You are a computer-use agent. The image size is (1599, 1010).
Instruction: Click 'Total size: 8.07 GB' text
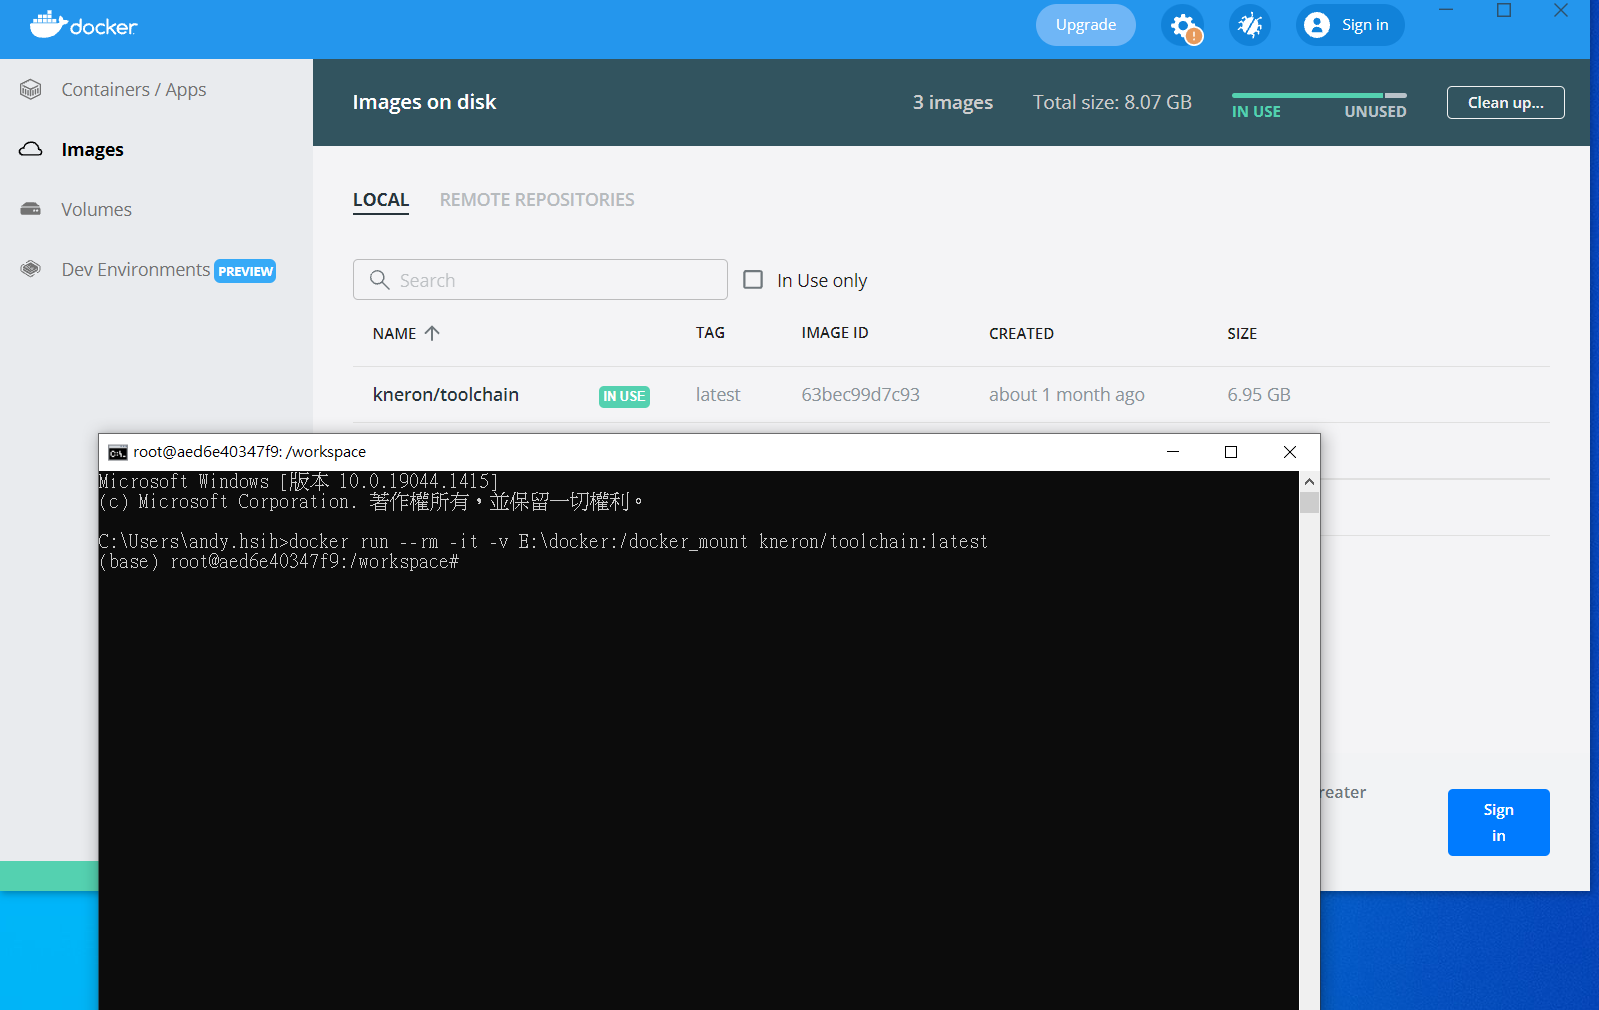(x=1112, y=102)
